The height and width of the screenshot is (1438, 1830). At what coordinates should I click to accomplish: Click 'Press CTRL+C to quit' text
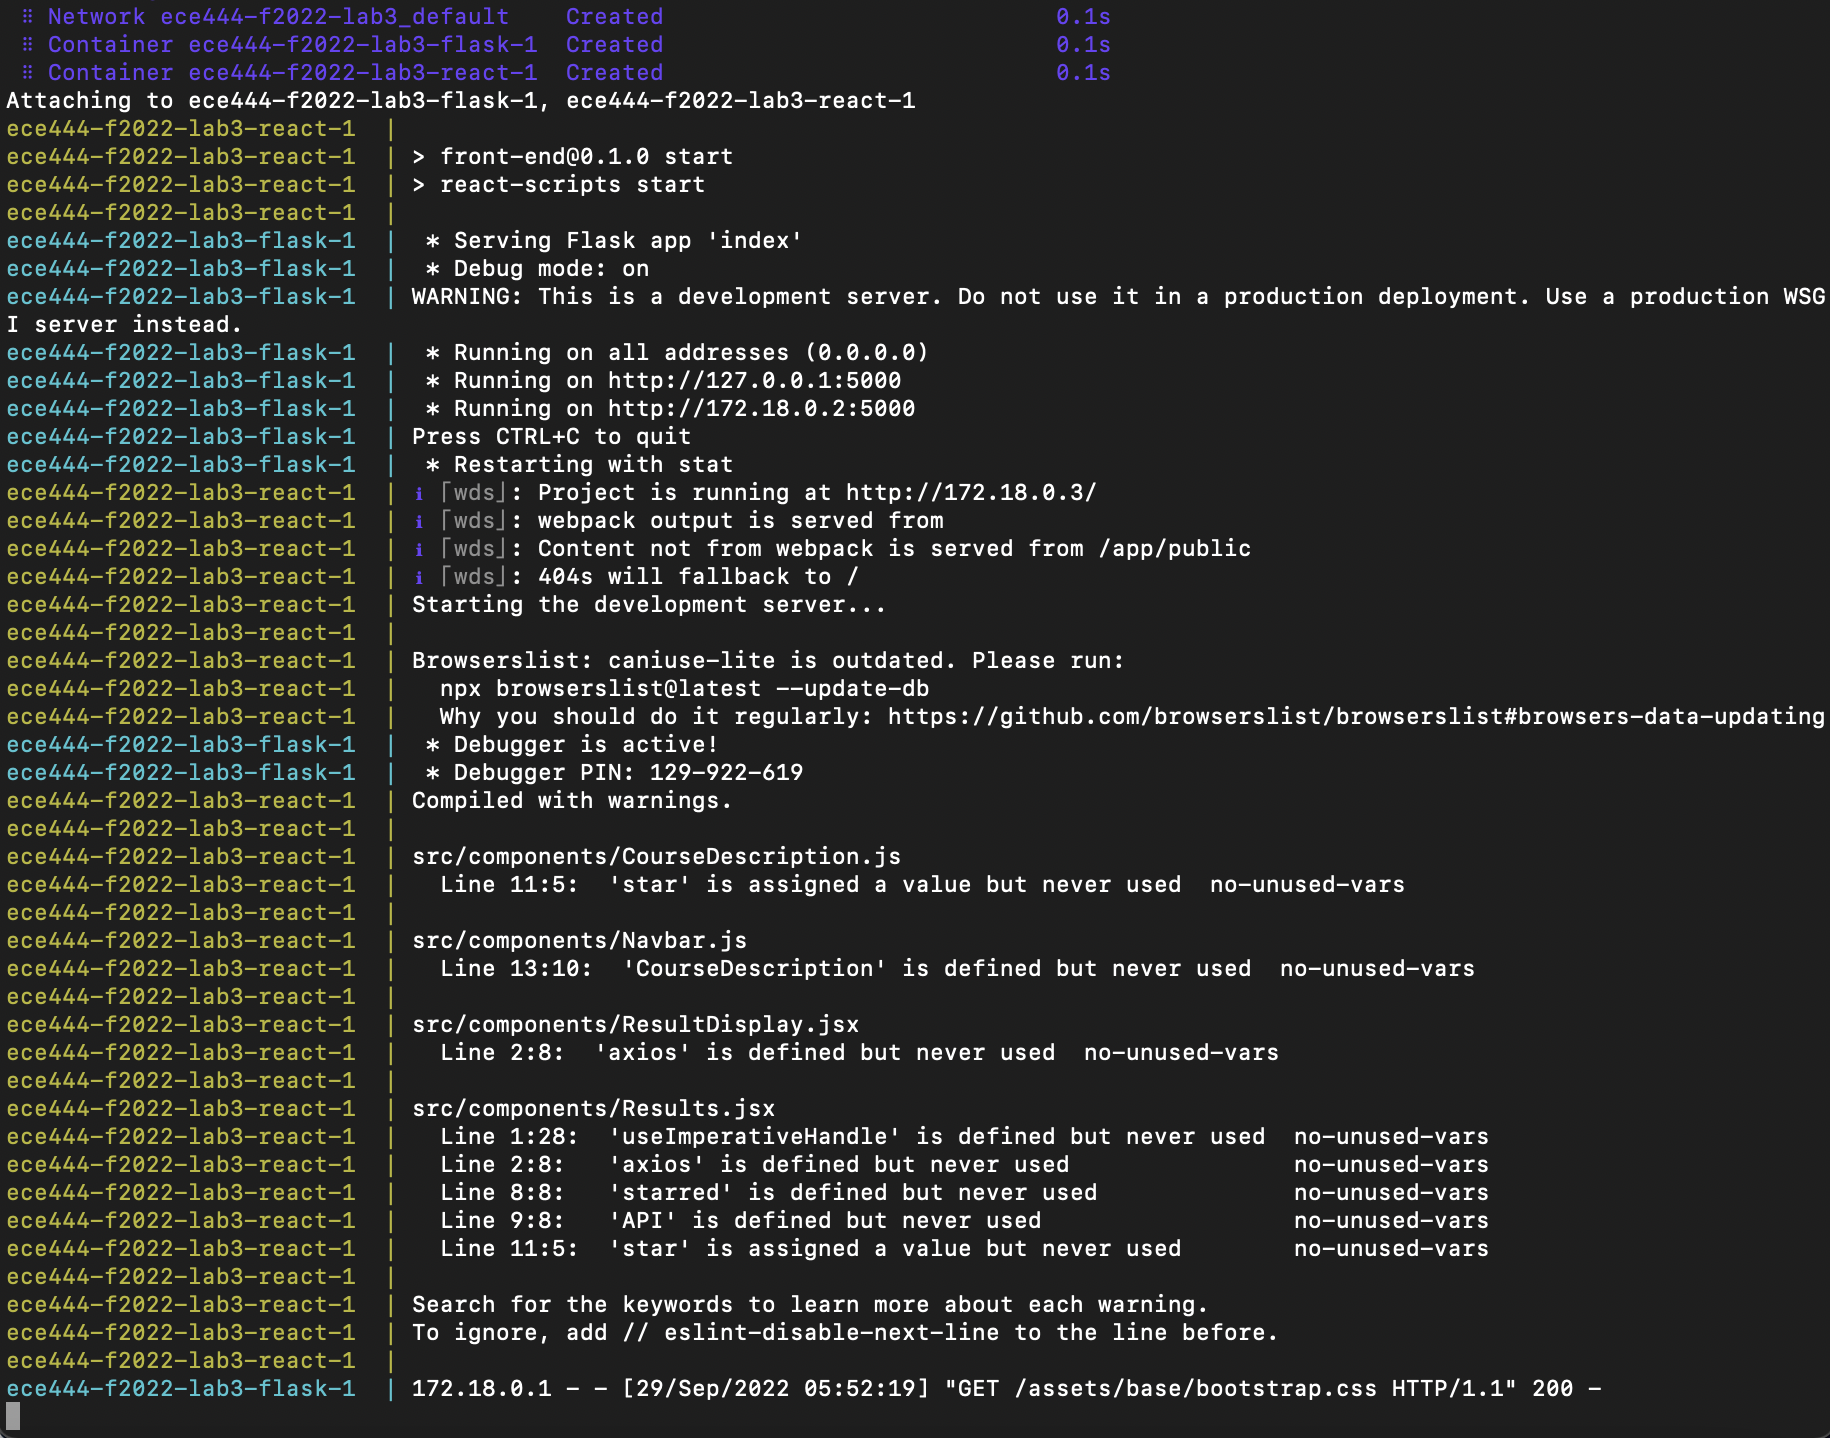(551, 437)
